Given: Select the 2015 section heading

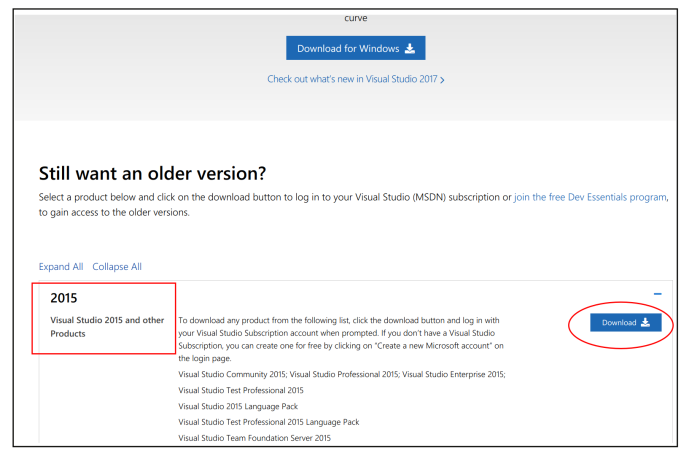Looking at the screenshot, I should click(64, 298).
